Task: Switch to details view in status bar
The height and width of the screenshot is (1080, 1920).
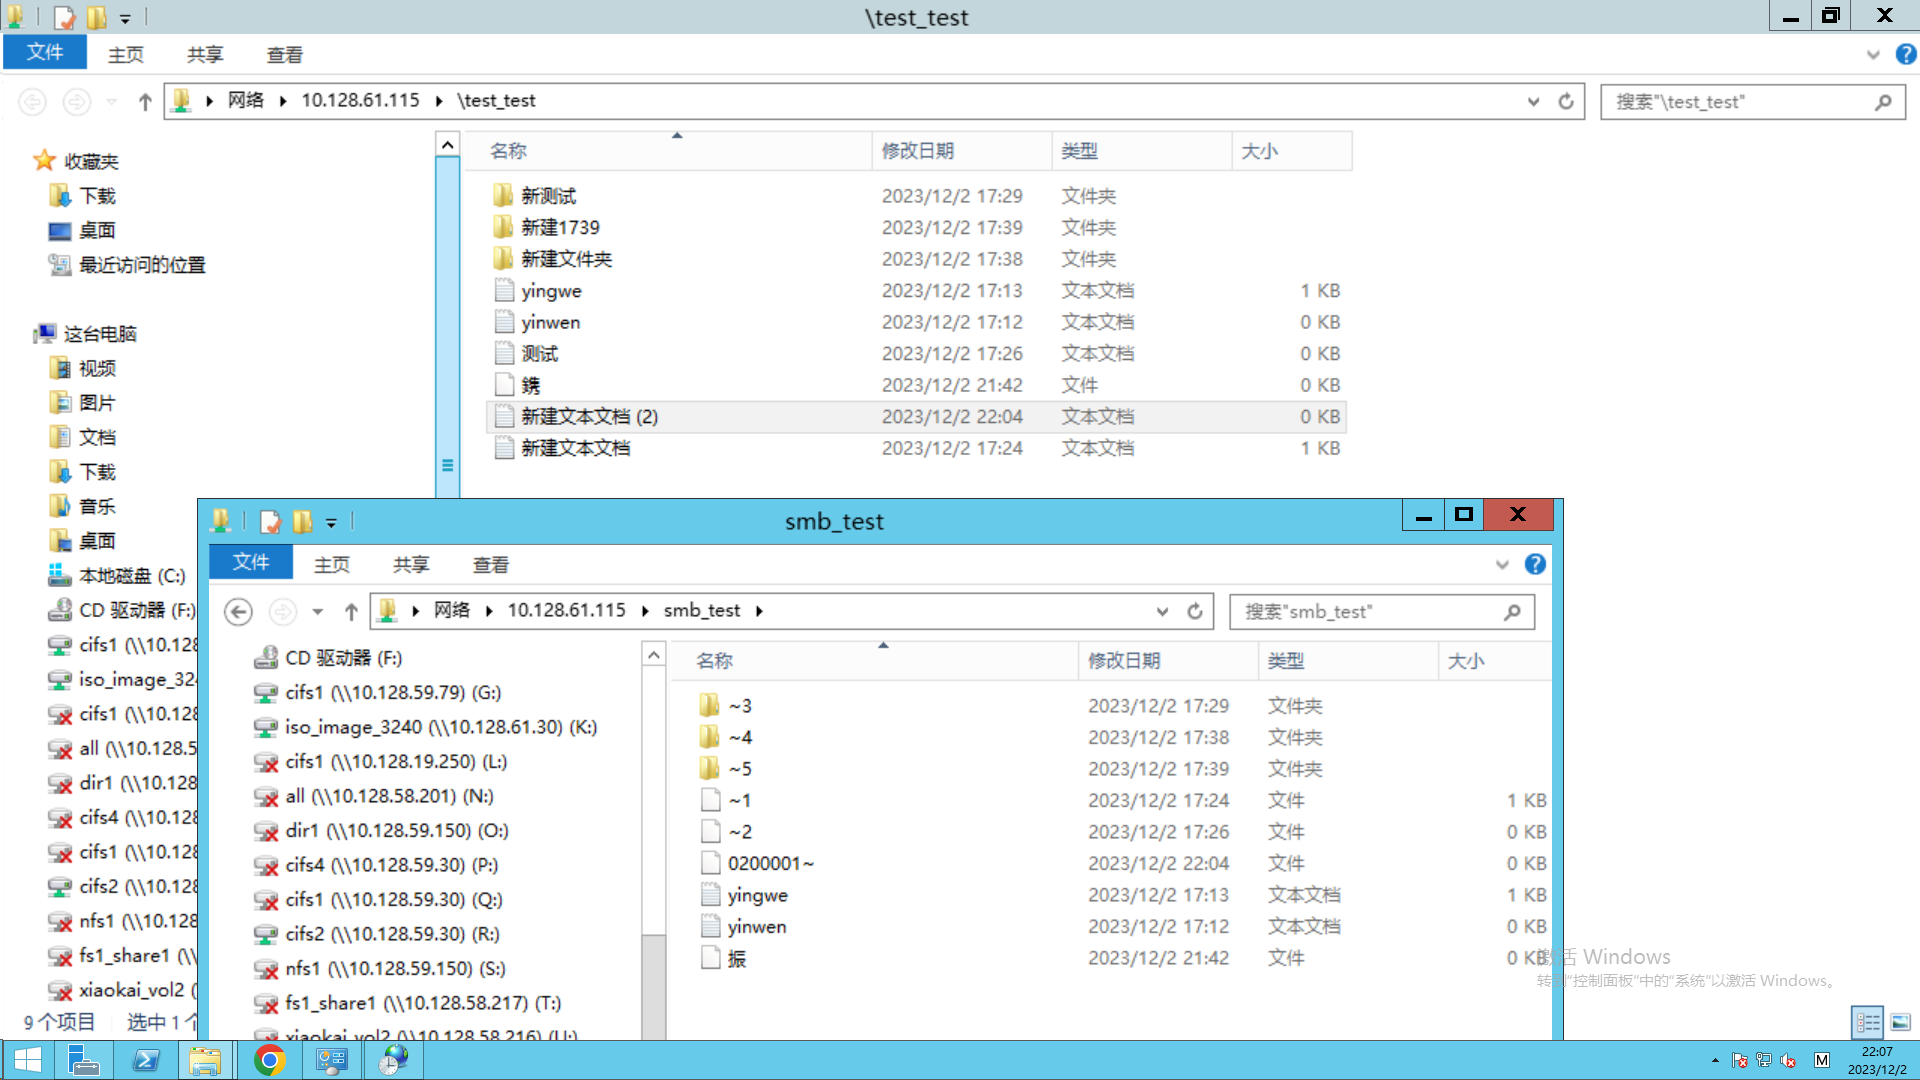Action: click(1867, 1022)
